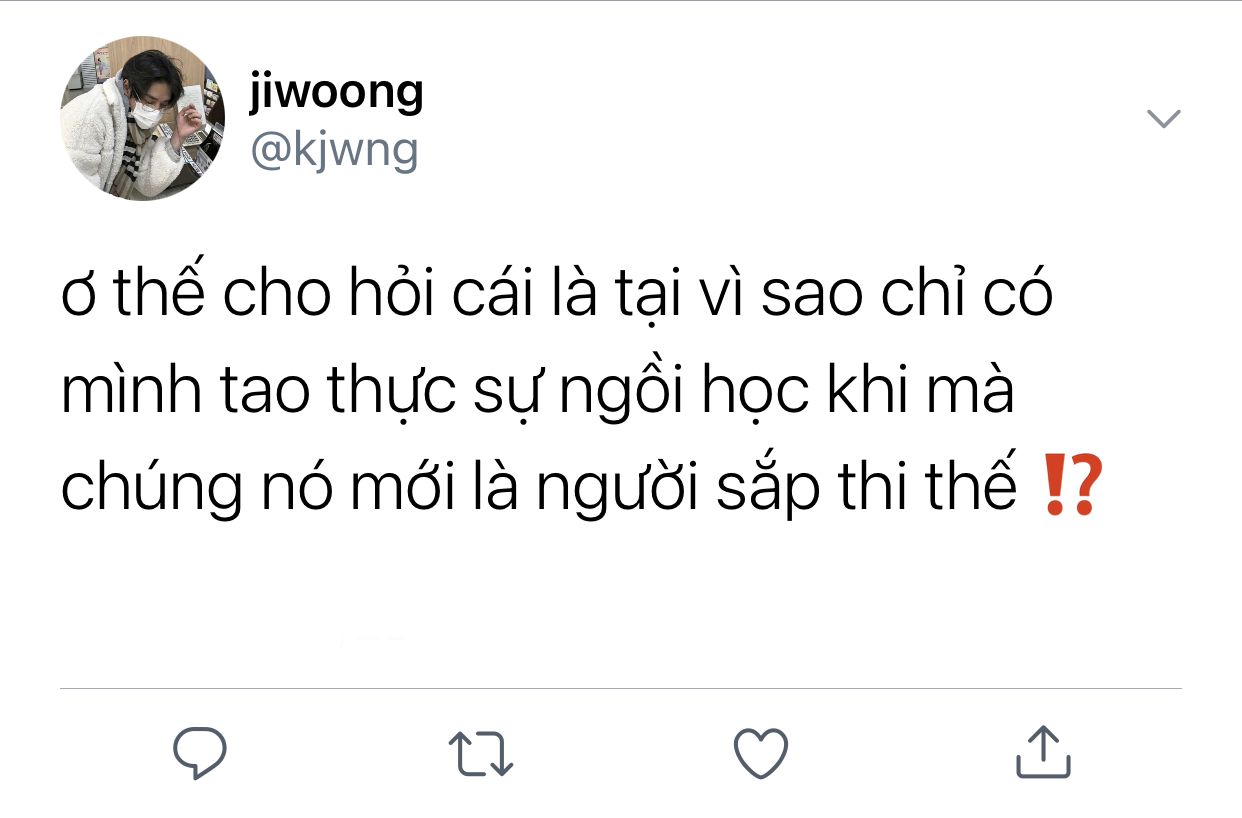The width and height of the screenshot is (1242, 818).
Task: Open the reply speech bubble icon
Action: pyautogui.click(x=200, y=754)
